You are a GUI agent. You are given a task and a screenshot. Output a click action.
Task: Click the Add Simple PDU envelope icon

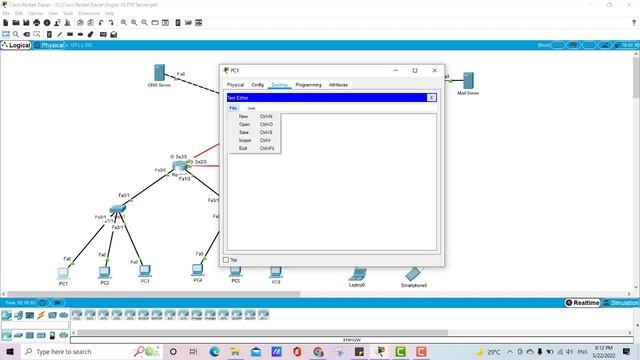103,34
